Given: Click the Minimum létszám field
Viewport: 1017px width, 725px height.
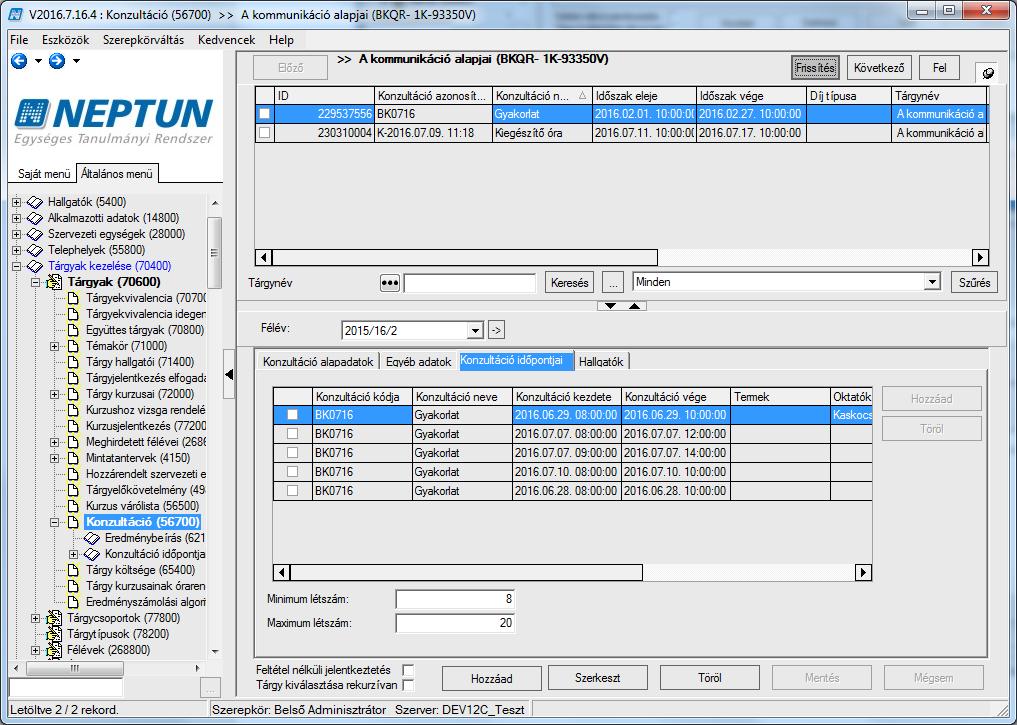Looking at the screenshot, I should point(455,599).
